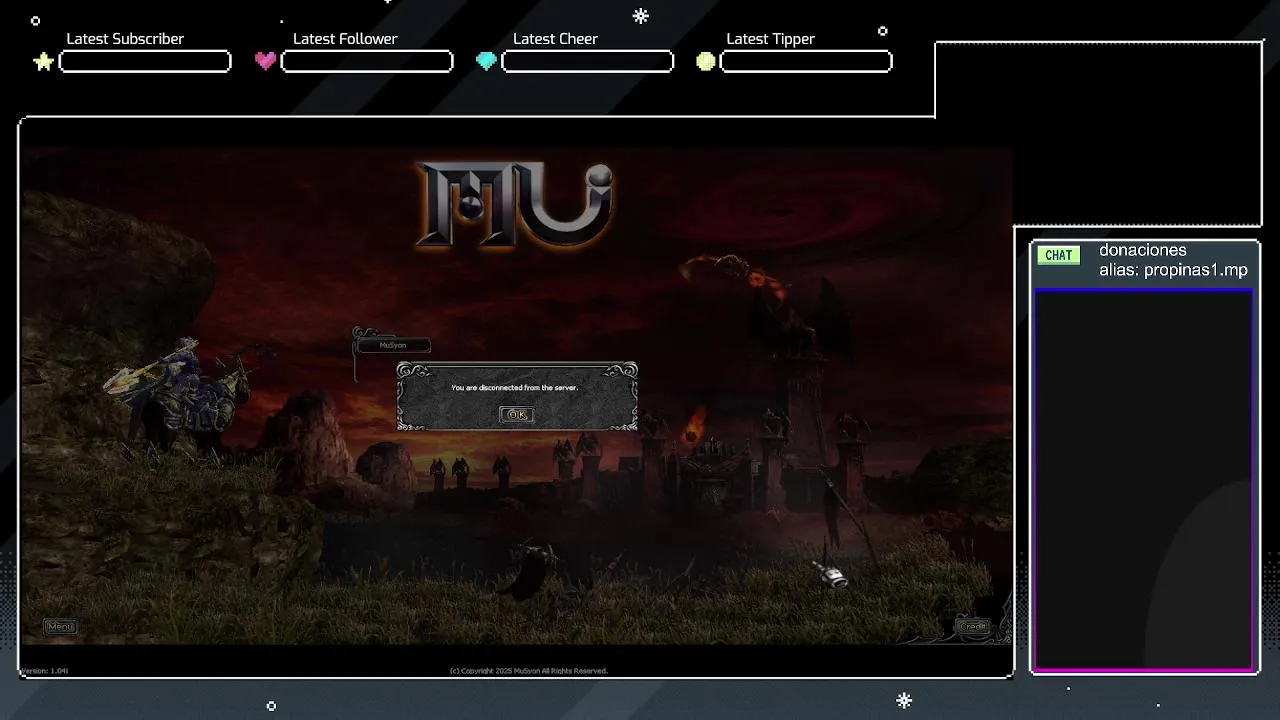This screenshot has width=1280, height=720.
Task: Click the Version 1.04 text
Action: (x=44, y=671)
